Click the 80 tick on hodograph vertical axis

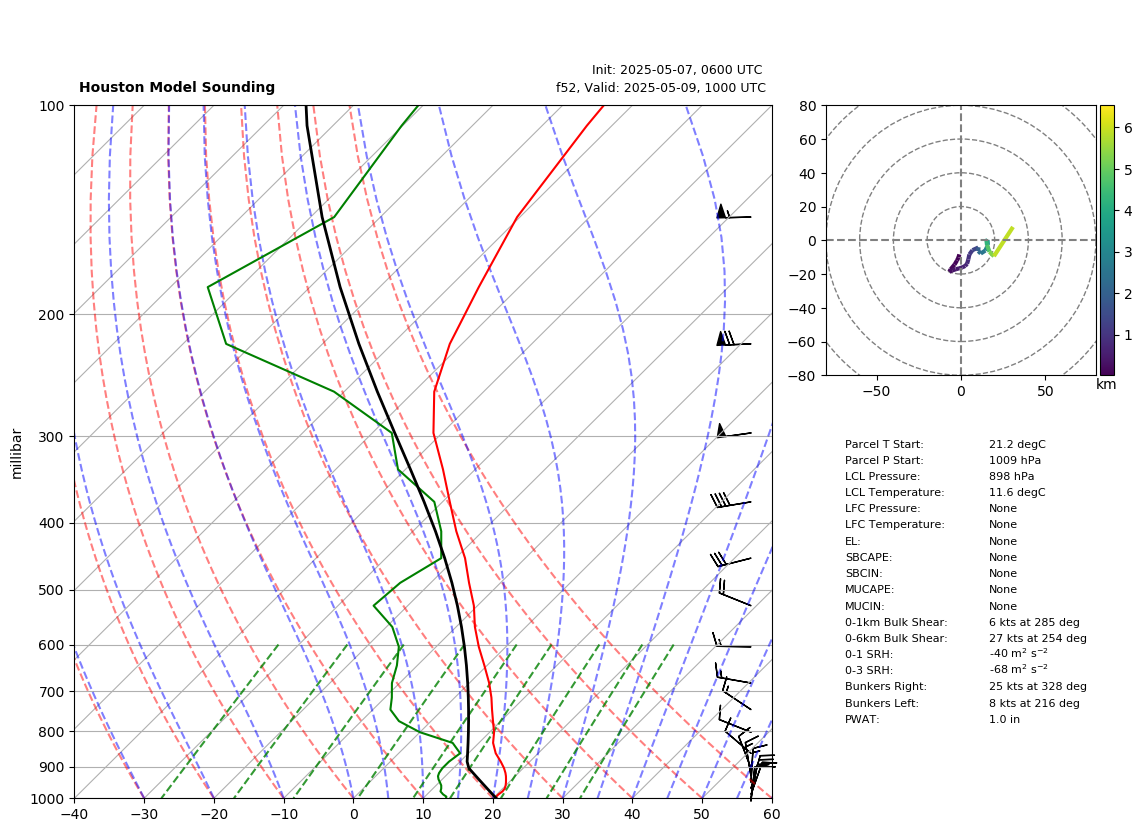811,106
